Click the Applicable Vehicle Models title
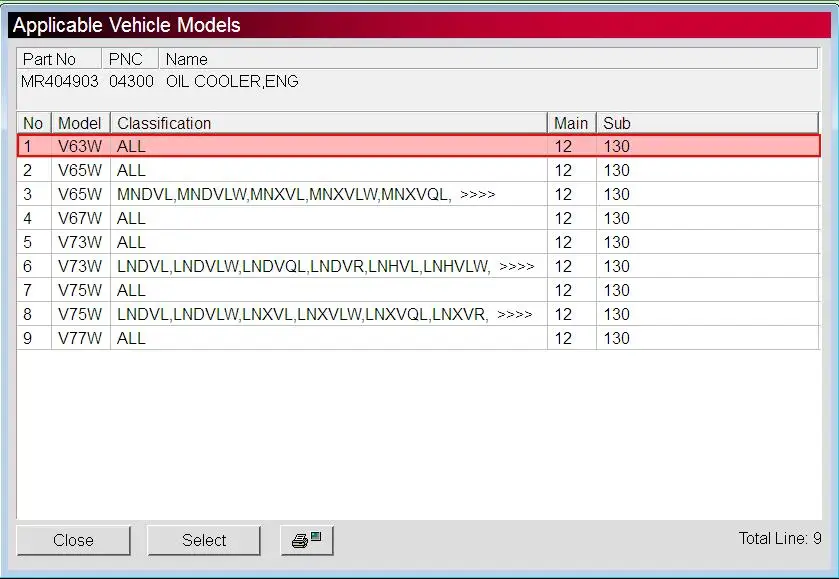 [x=127, y=25]
